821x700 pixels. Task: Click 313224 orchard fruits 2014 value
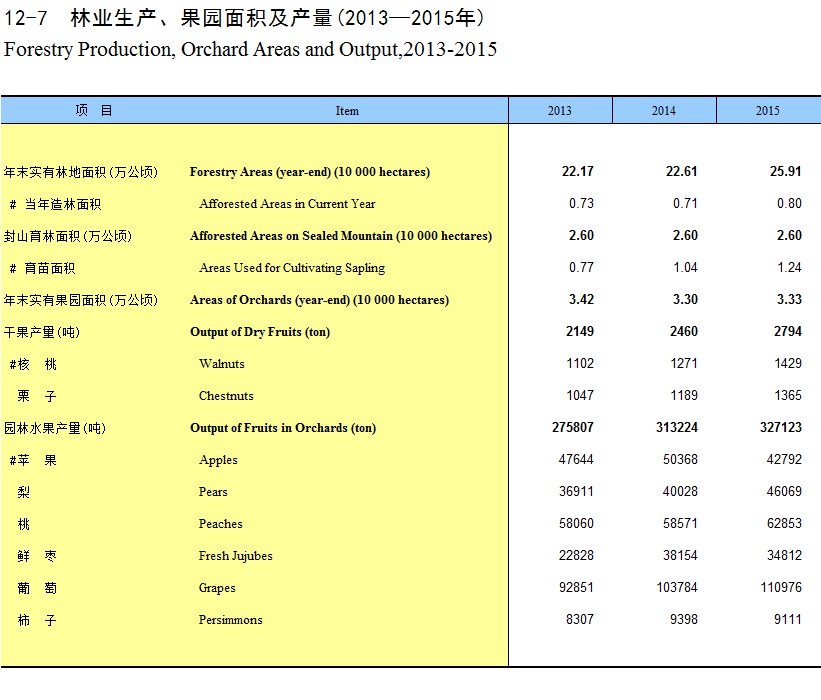point(677,427)
